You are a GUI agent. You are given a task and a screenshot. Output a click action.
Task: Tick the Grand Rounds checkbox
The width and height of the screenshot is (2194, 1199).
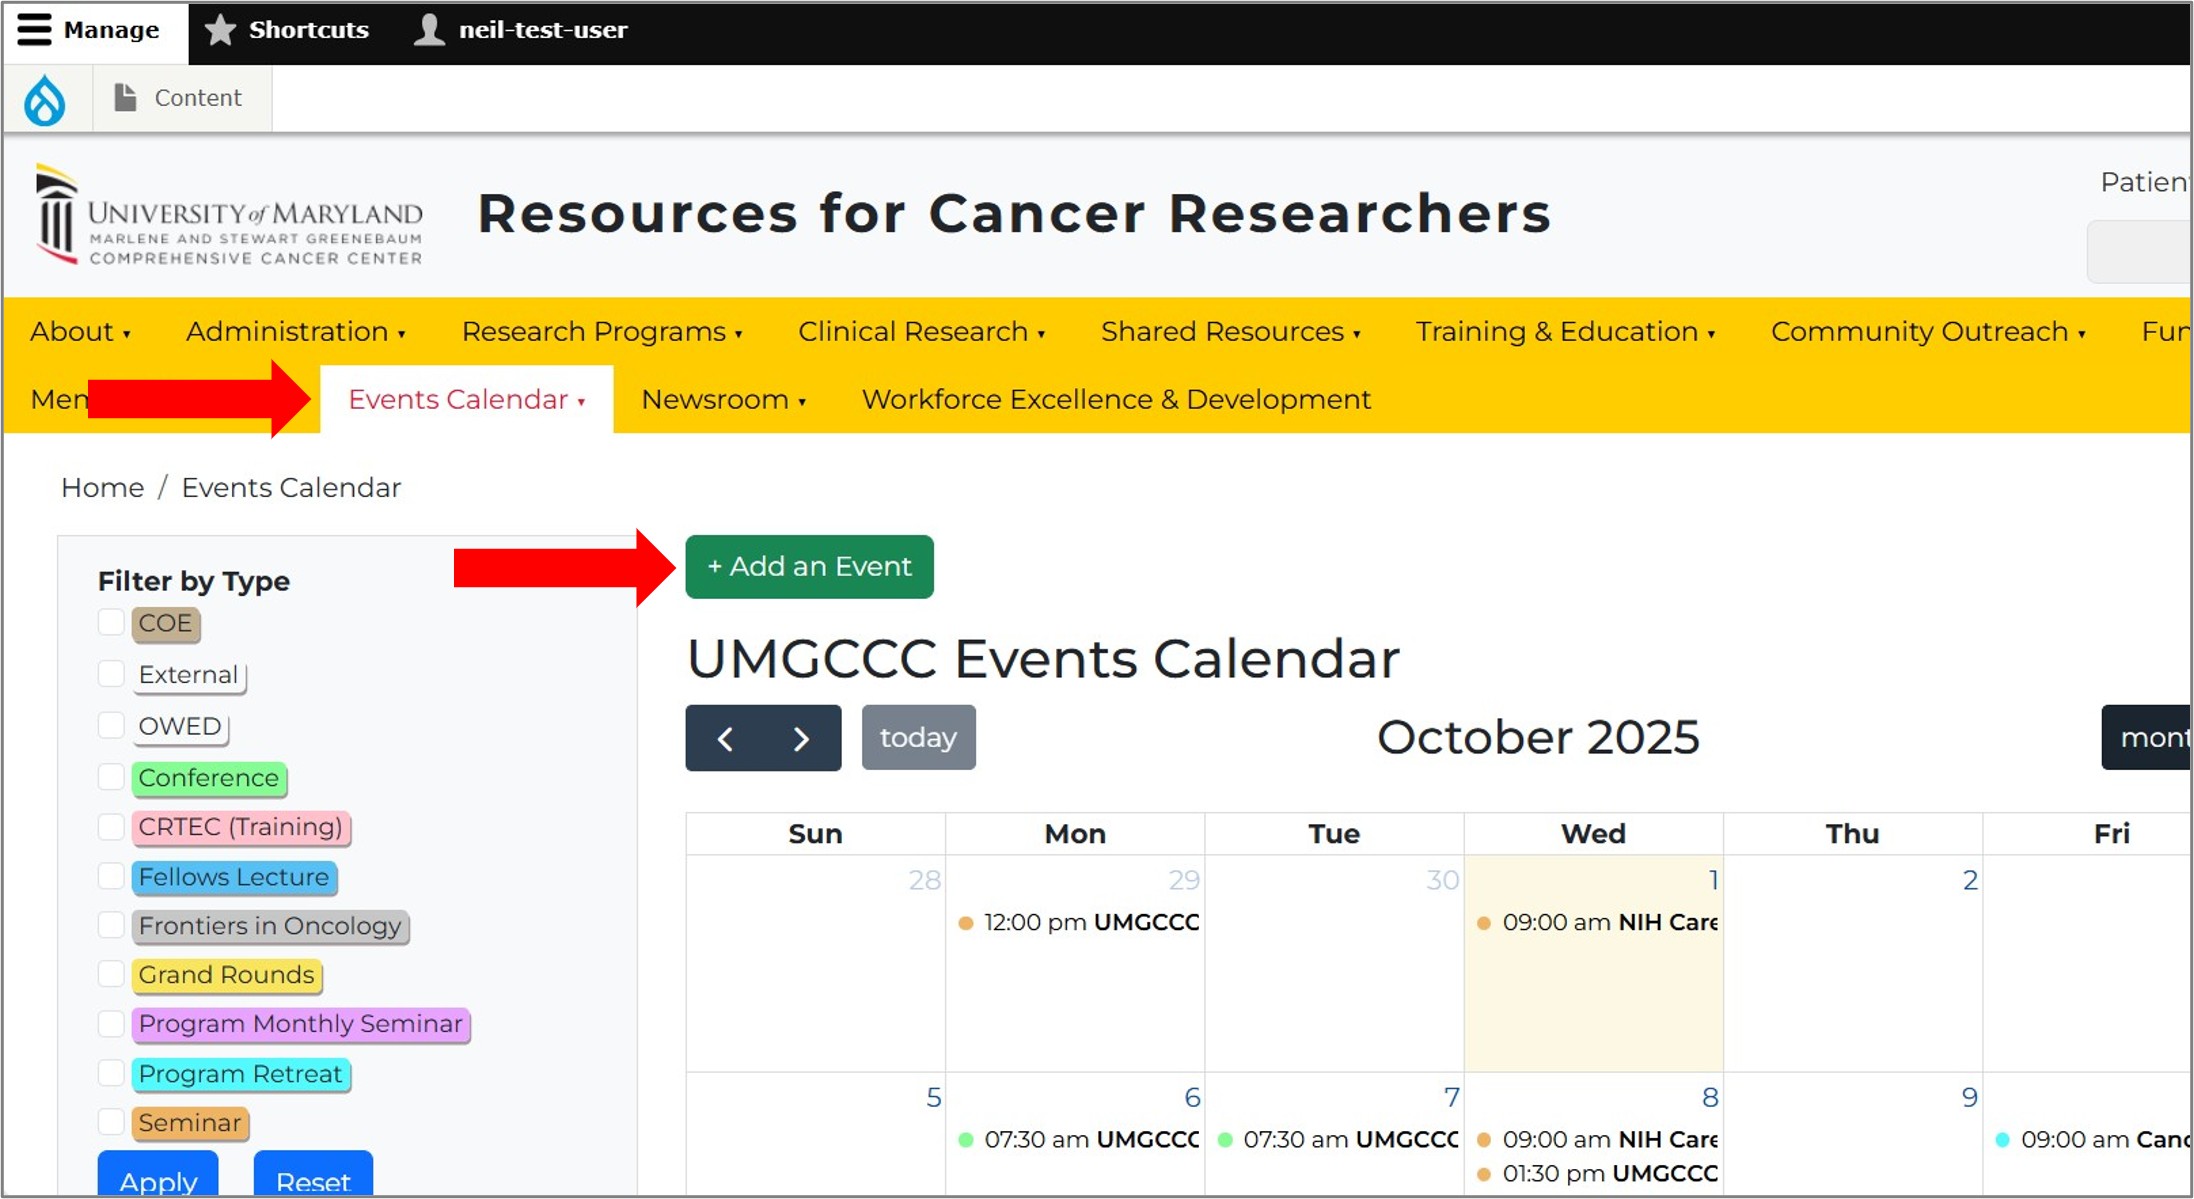111,974
